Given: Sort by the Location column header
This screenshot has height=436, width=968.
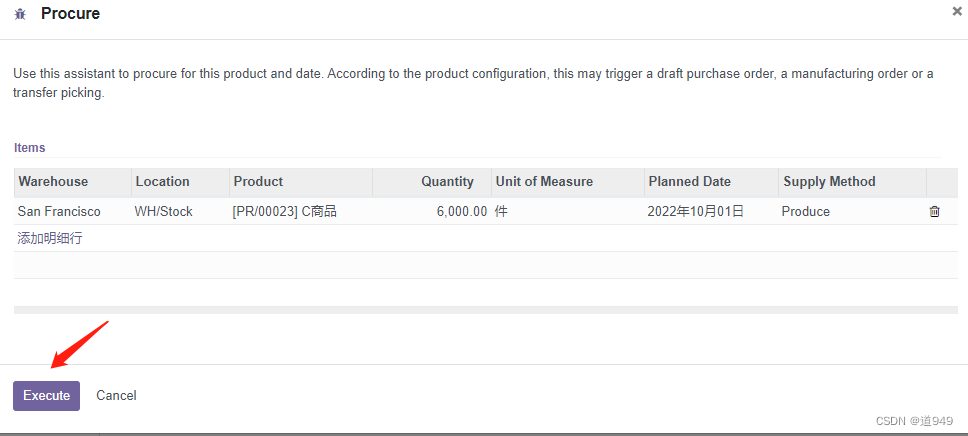Looking at the screenshot, I should [180, 182].
